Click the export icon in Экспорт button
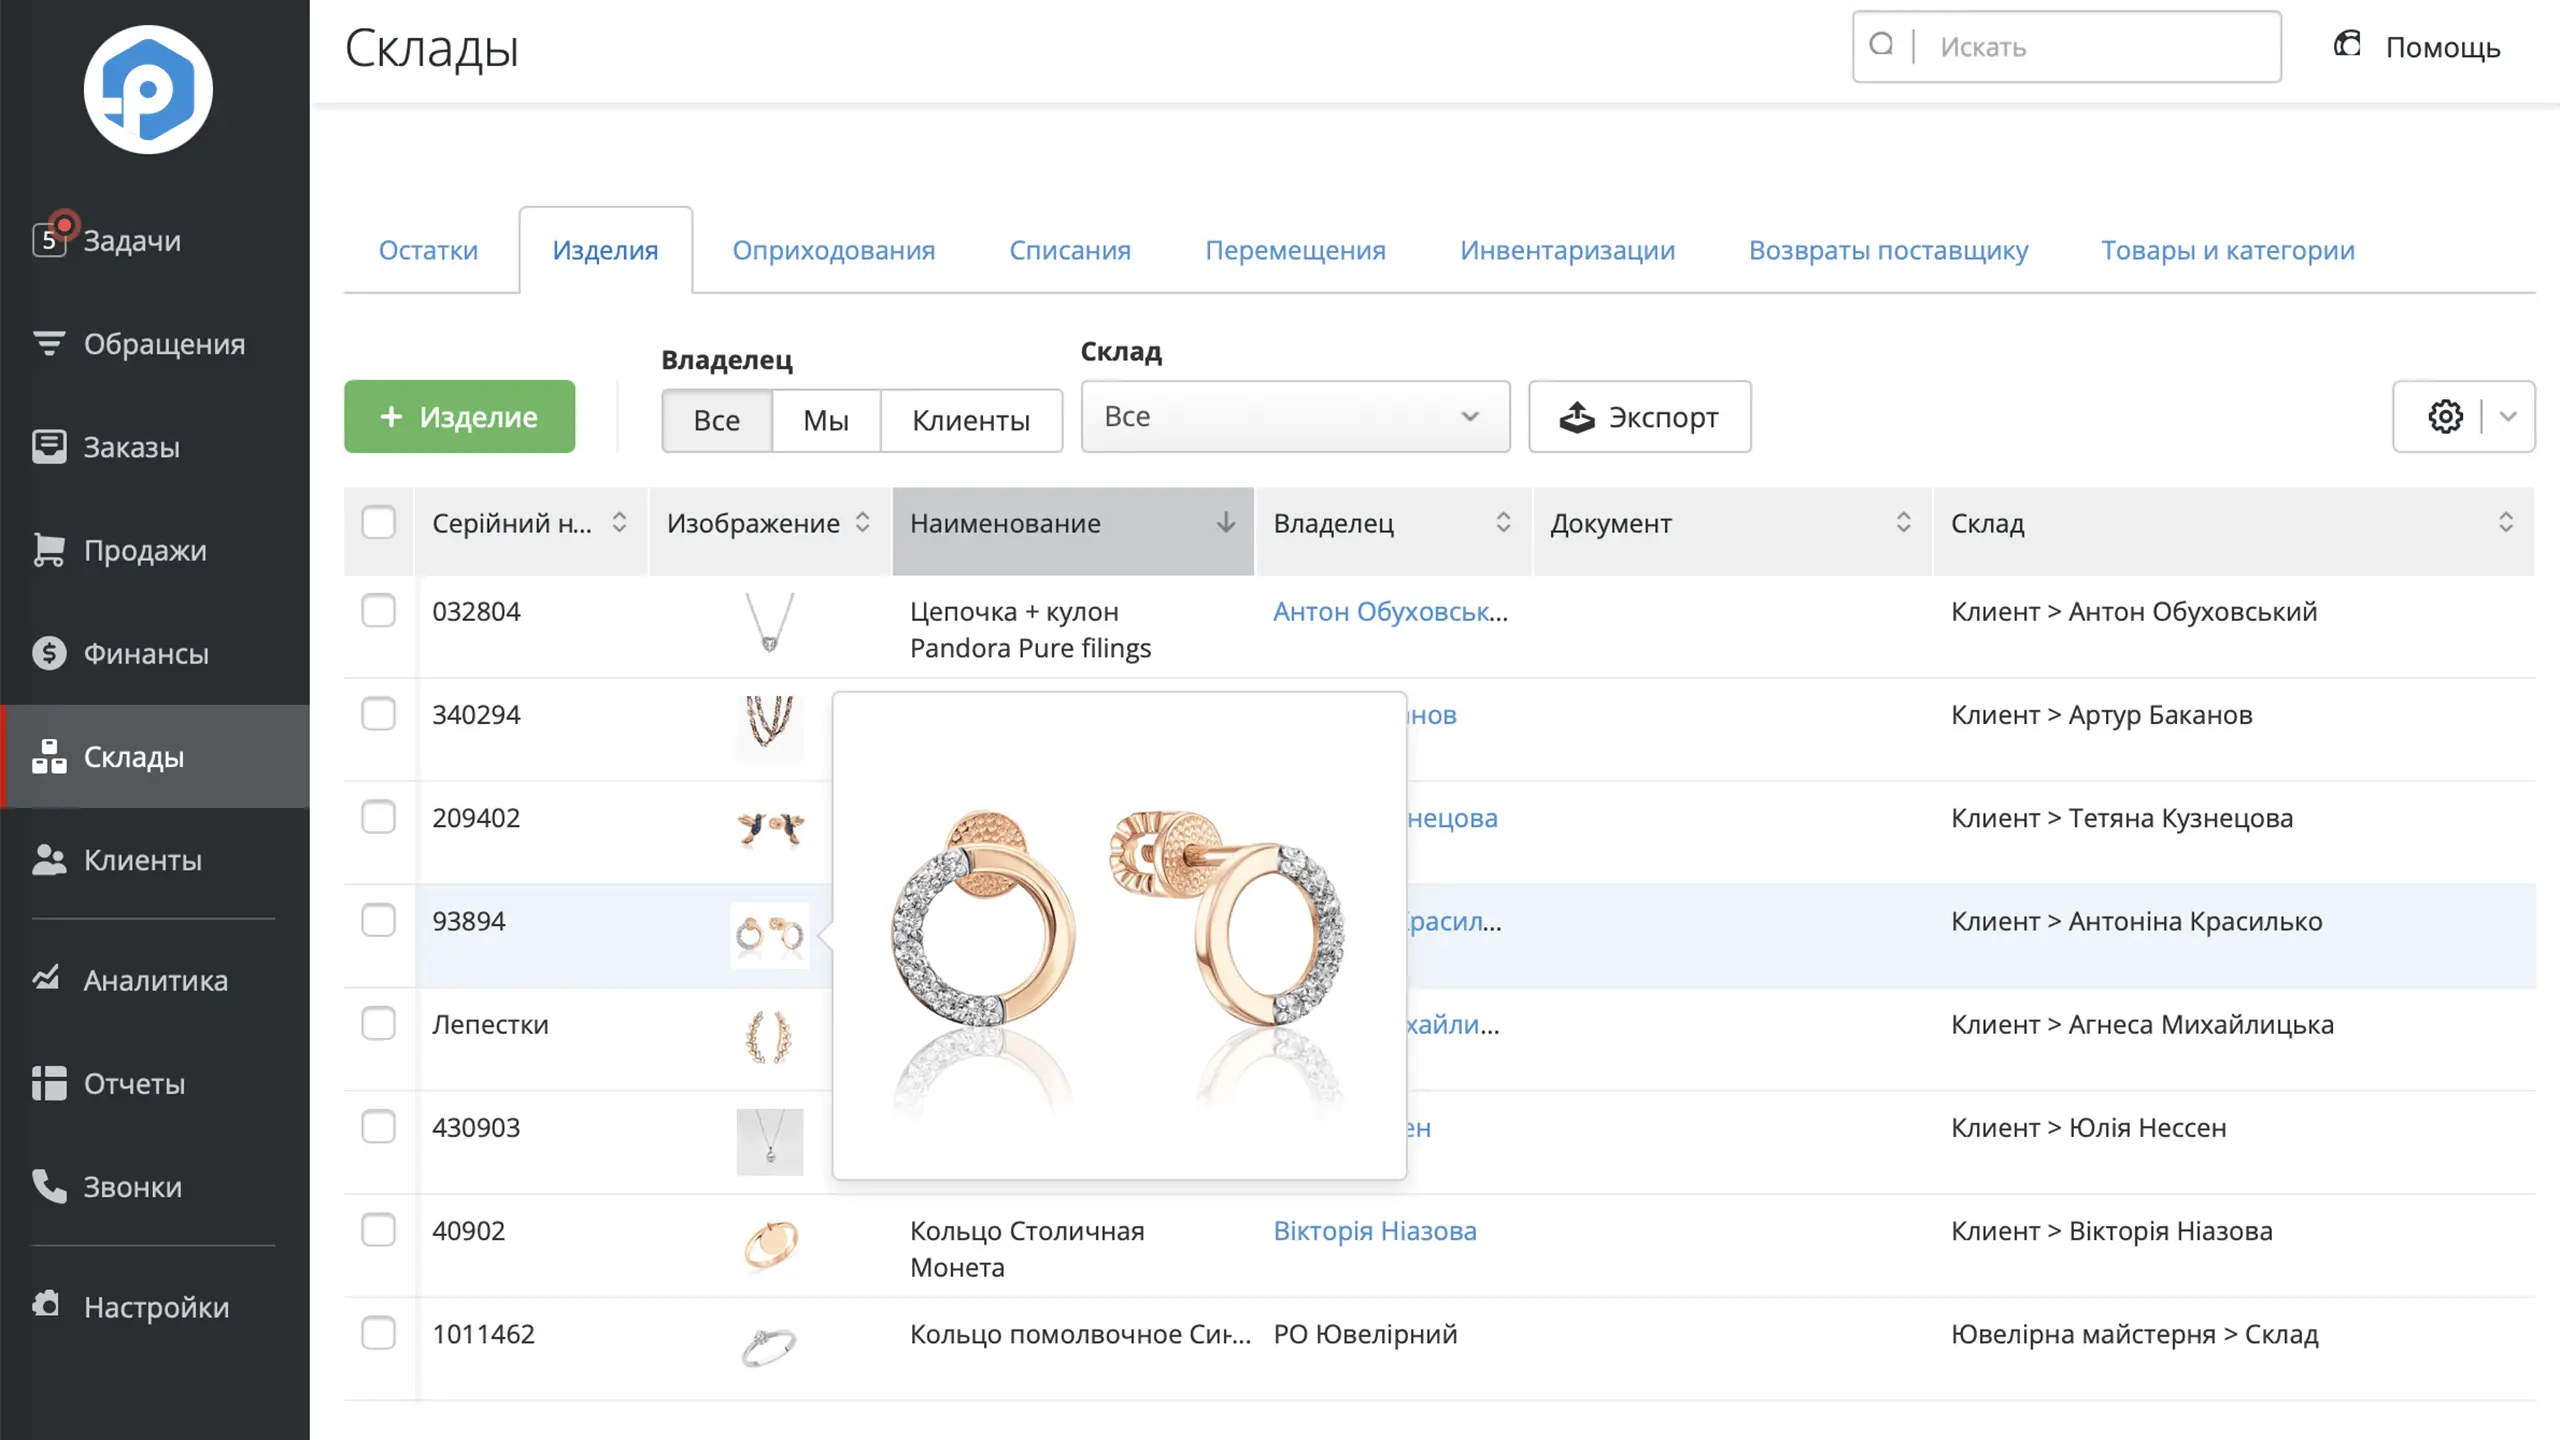Viewport: 2560px width, 1440px height. pos(1577,417)
